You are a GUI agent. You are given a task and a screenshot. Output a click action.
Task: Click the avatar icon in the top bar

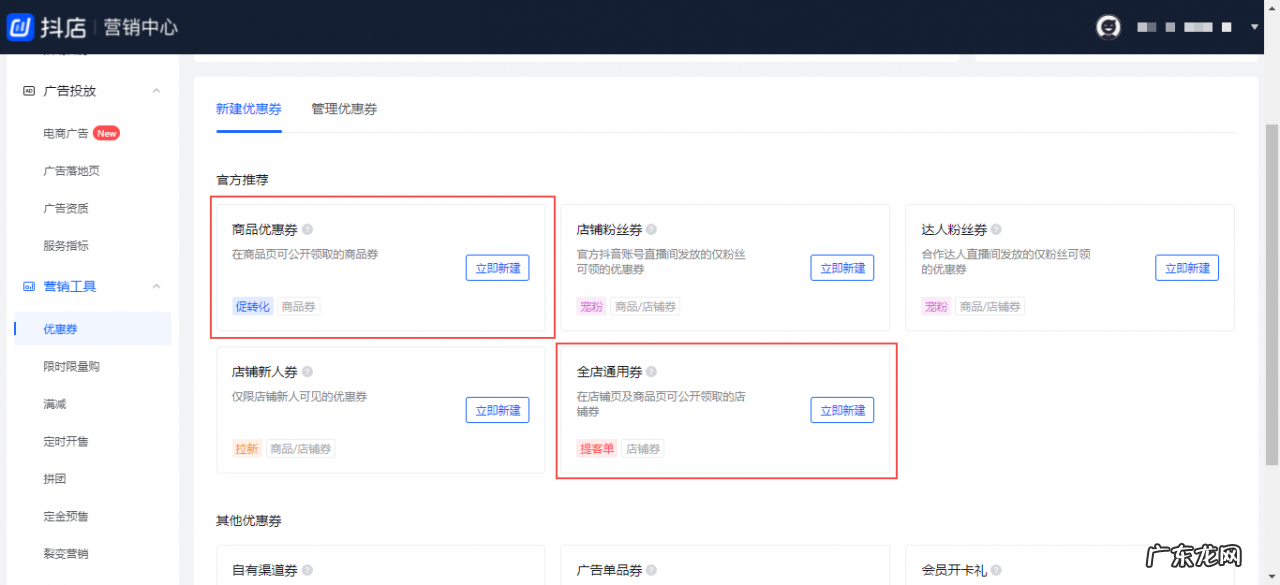click(x=1108, y=27)
